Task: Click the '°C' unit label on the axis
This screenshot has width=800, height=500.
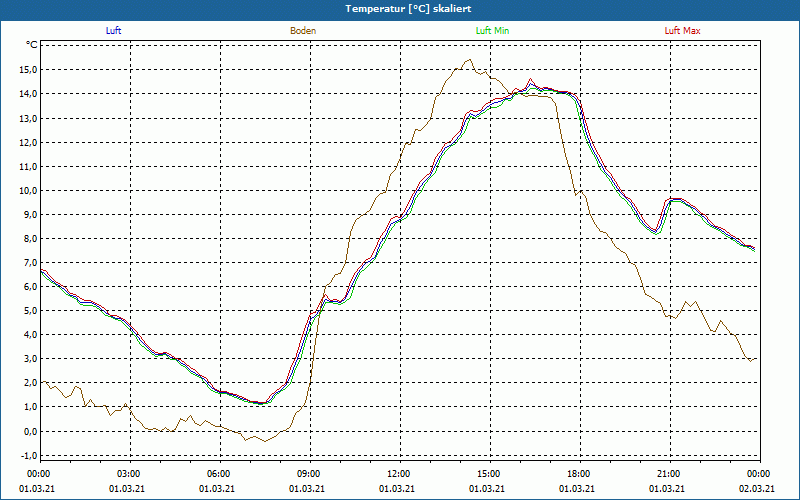Action: (32, 45)
